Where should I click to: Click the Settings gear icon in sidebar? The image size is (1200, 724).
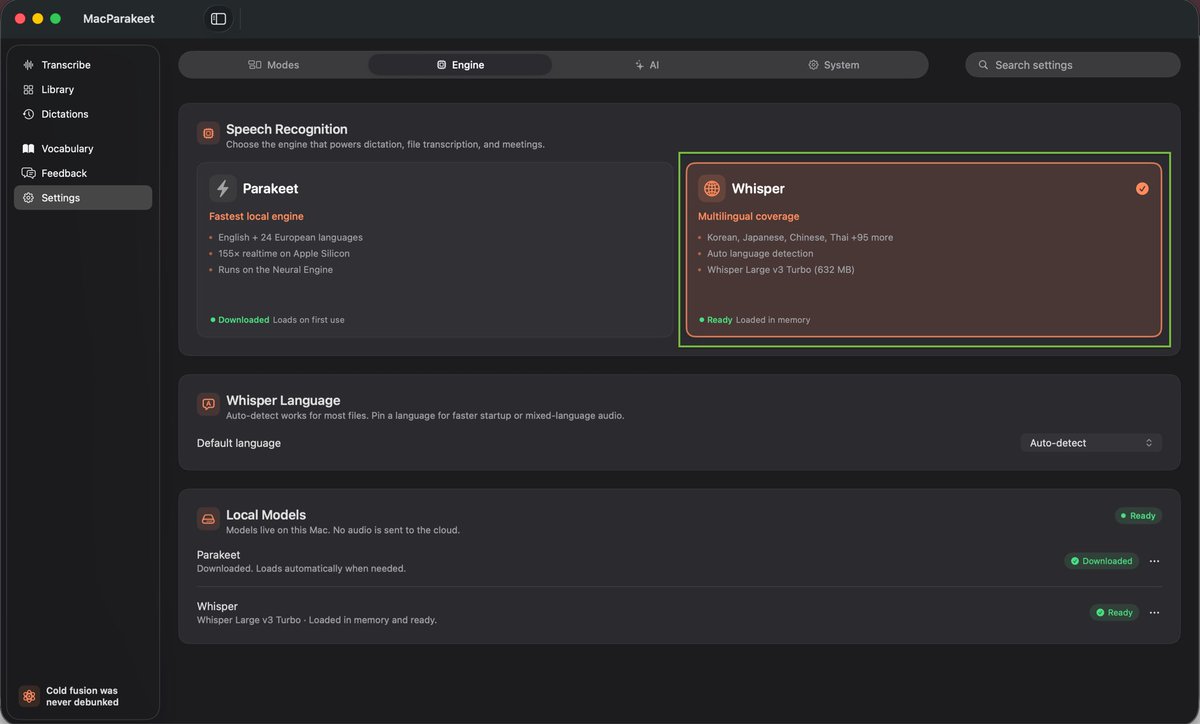(x=28, y=198)
